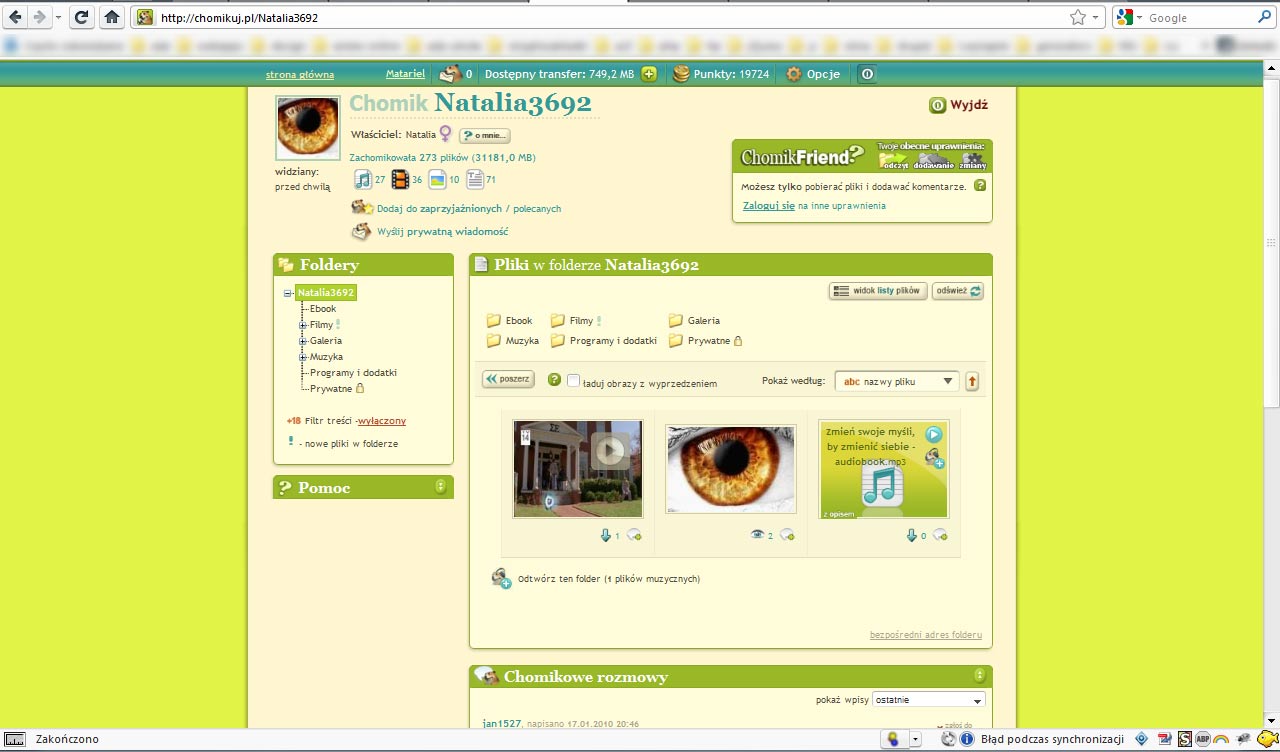Click the 'poszerz' widen button

pyautogui.click(x=508, y=380)
